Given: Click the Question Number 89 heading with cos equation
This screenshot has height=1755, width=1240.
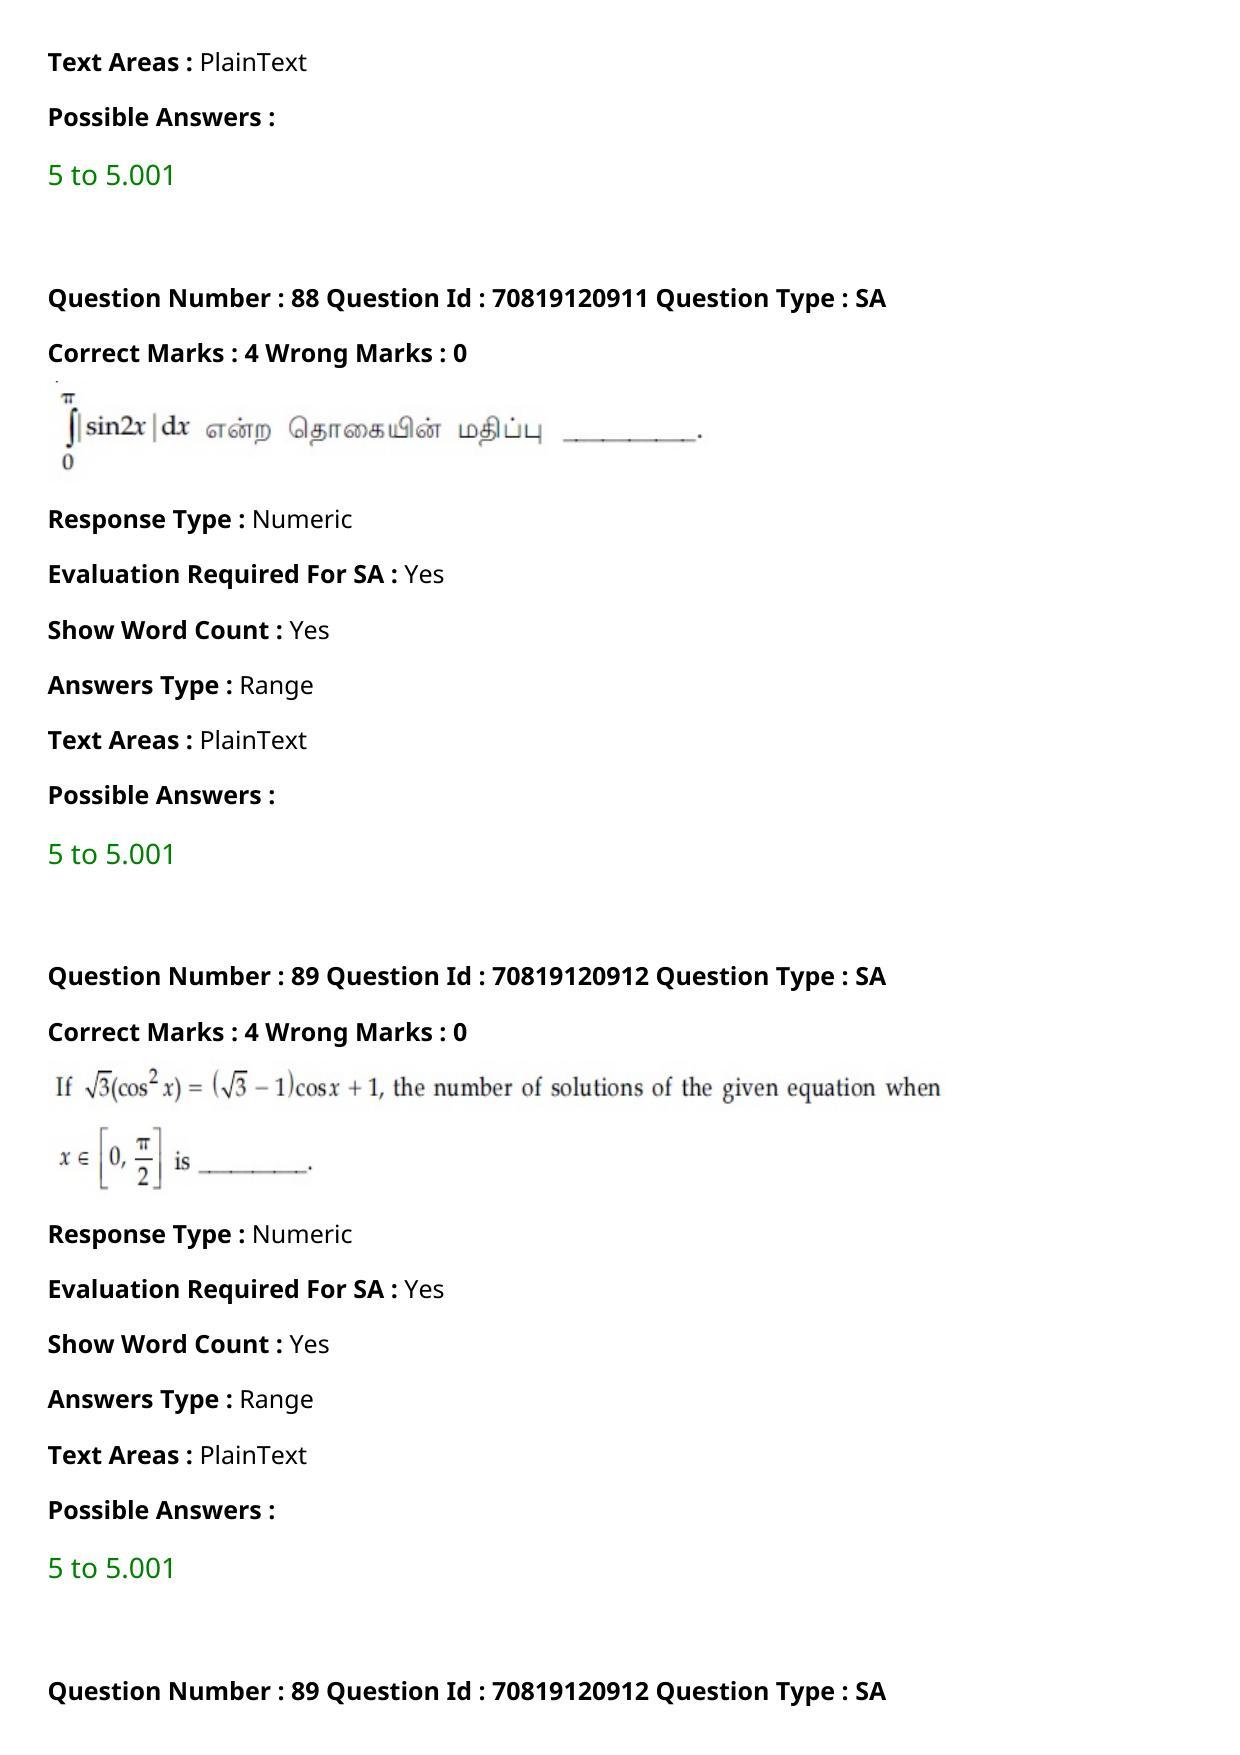Looking at the screenshot, I should 466,976.
